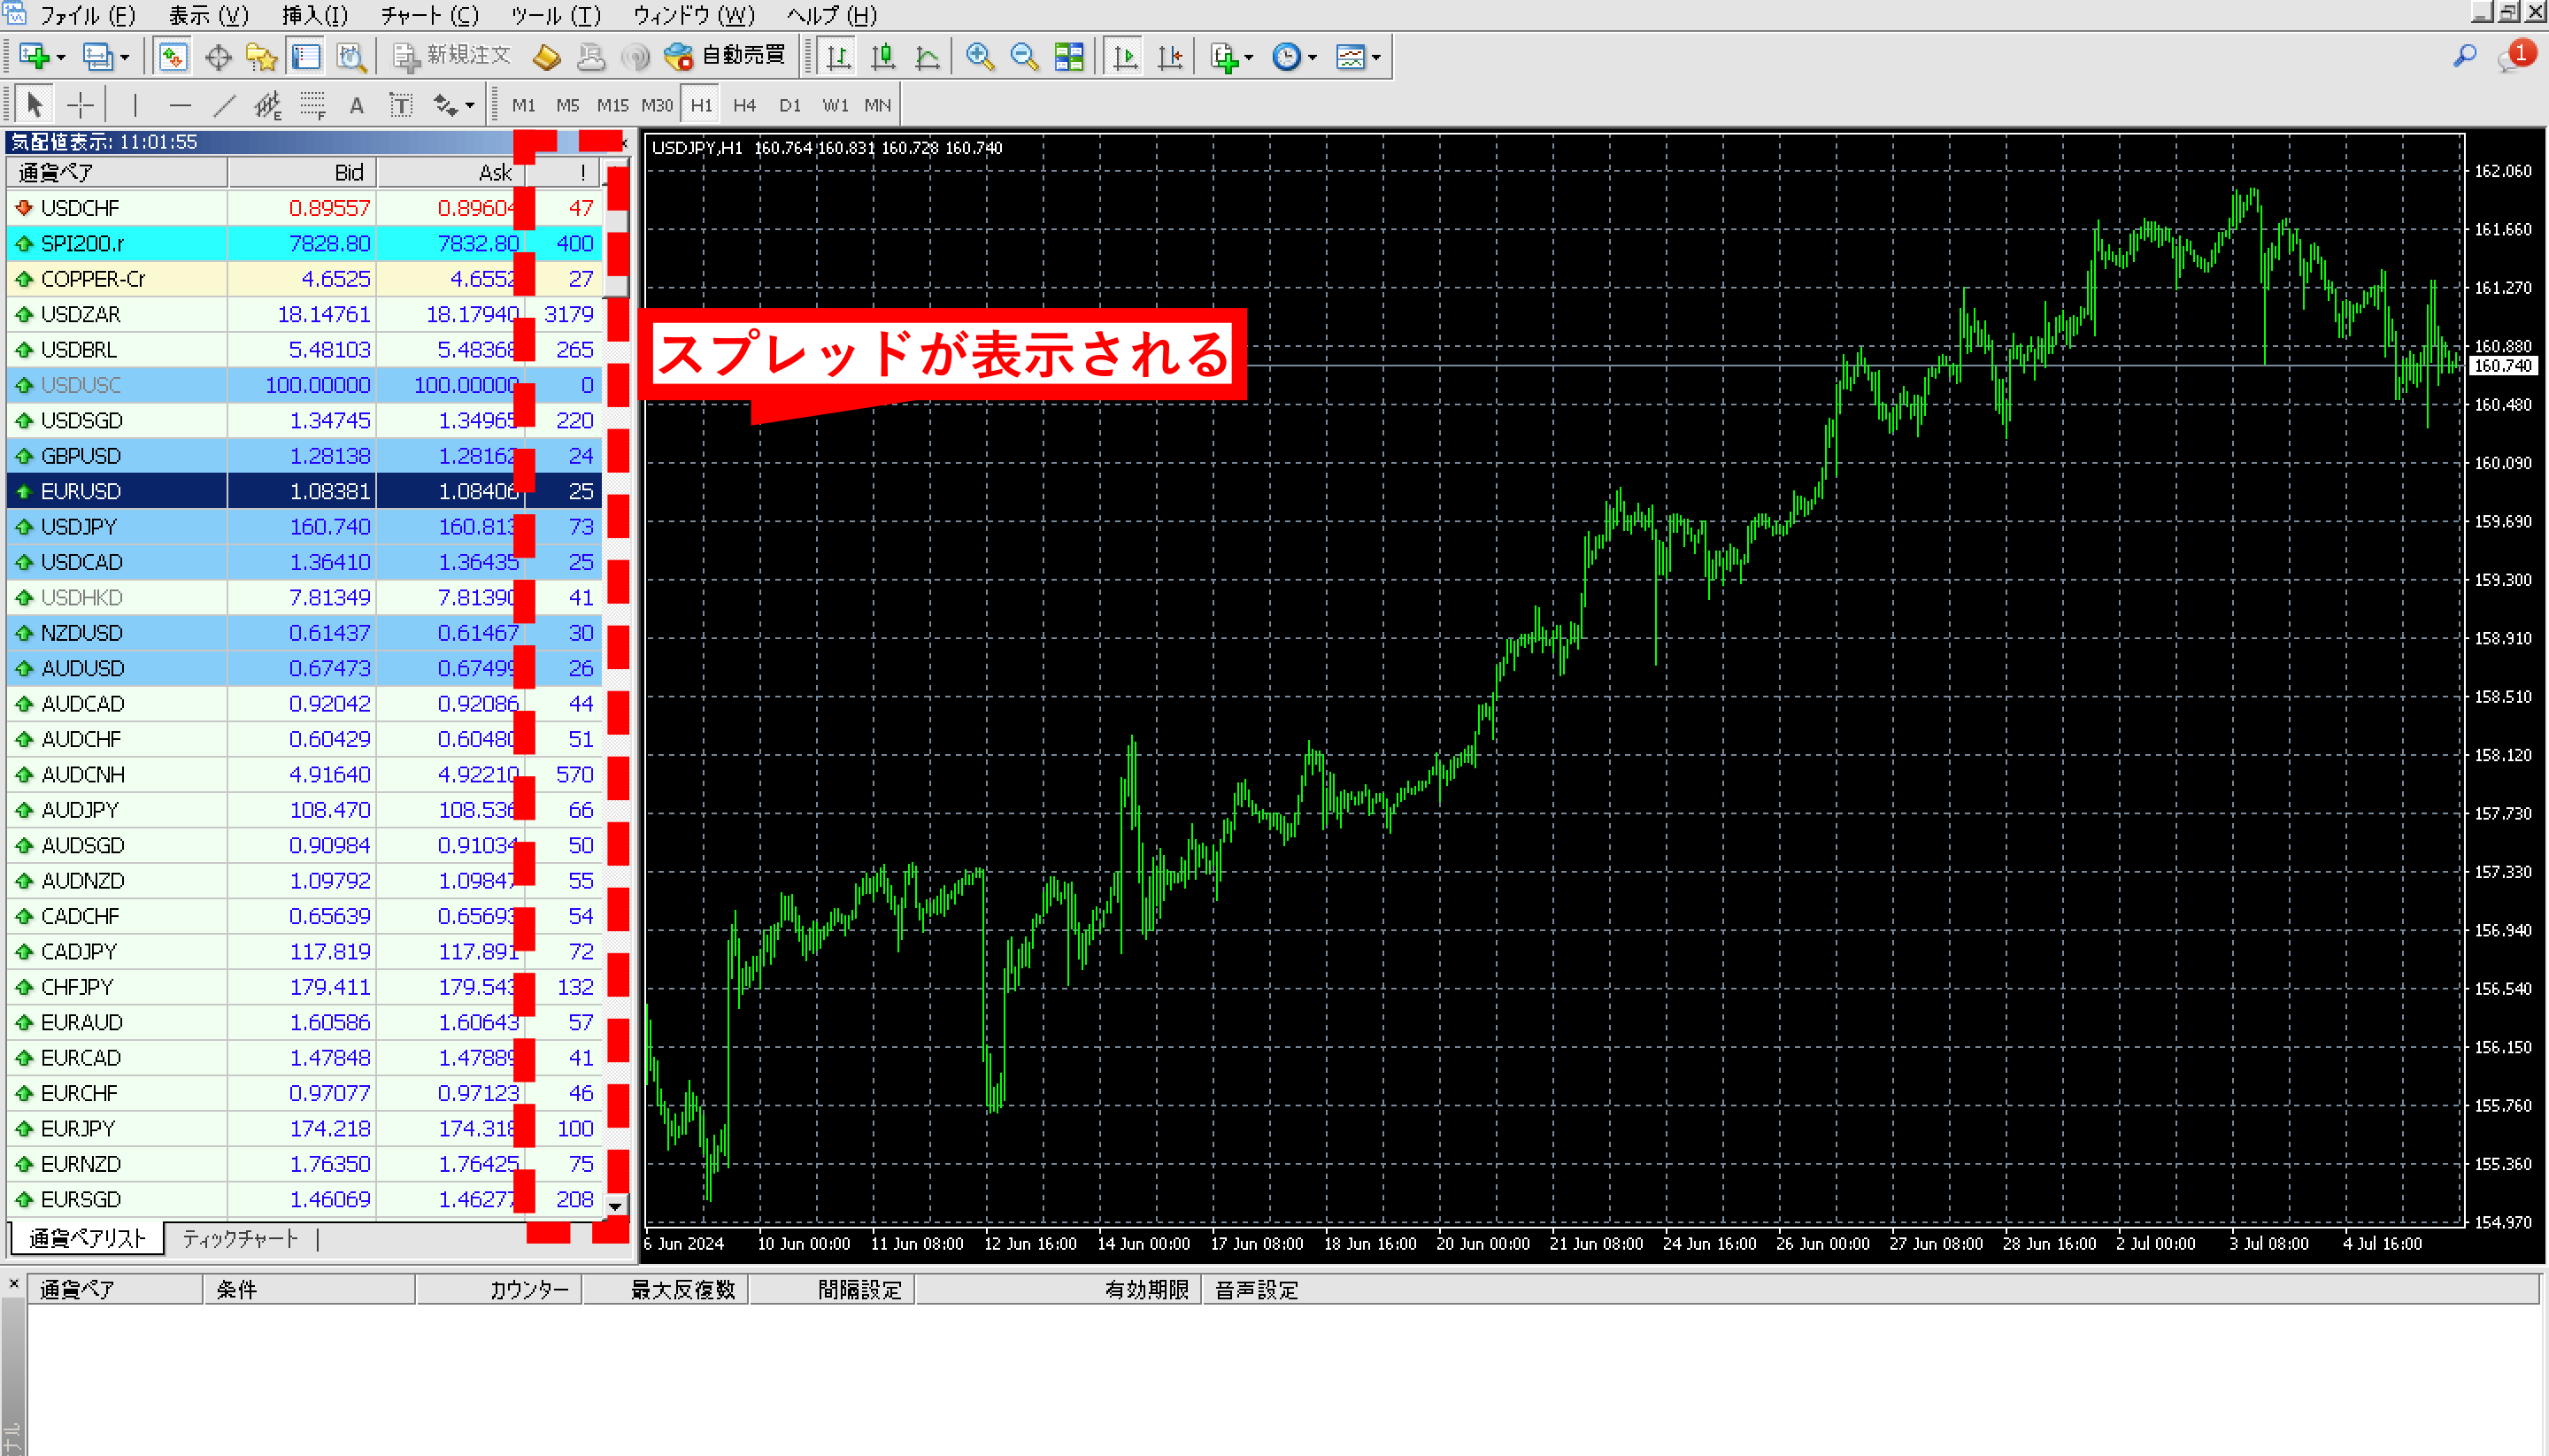The image size is (2549, 1456).
Task: Click the 有効期限 column header
Action: [x=1058, y=1290]
